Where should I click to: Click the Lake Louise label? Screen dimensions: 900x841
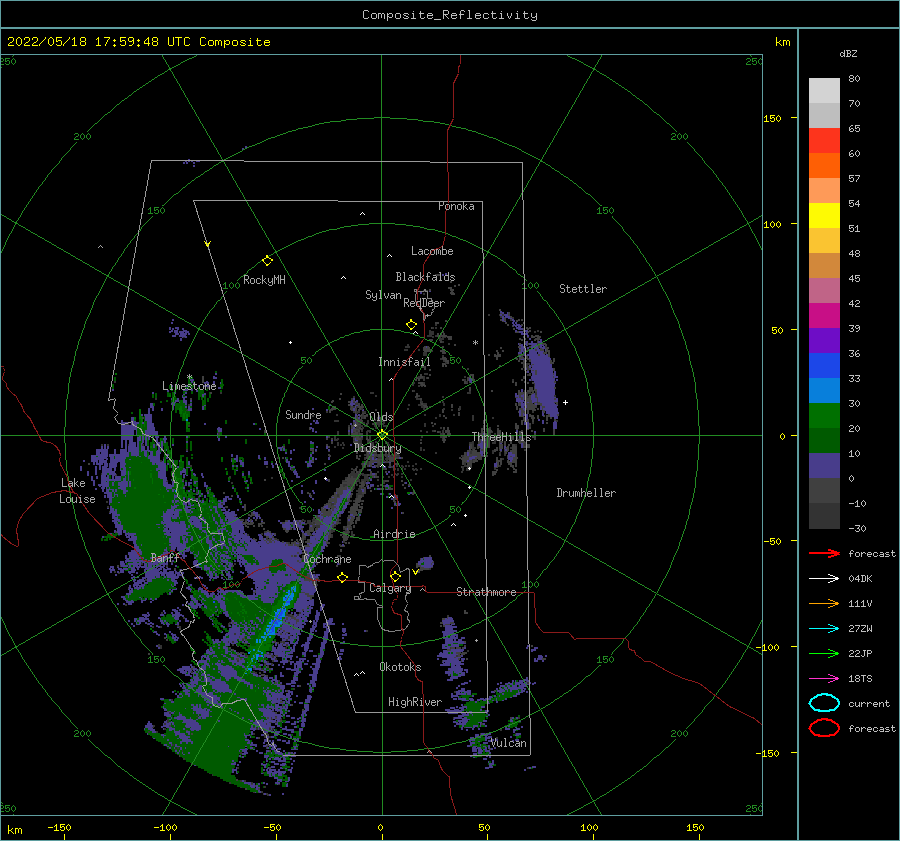pyautogui.click(x=77, y=491)
